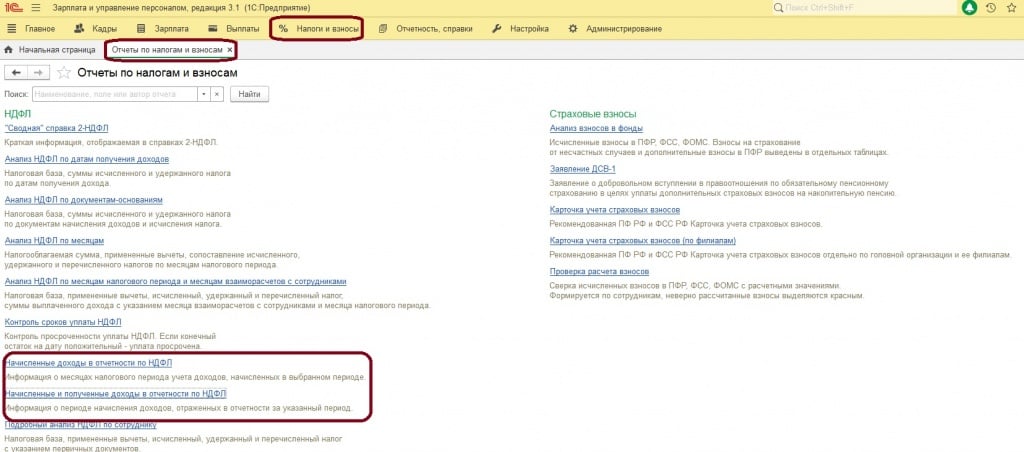Go to home page icon
The height and width of the screenshot is (452, 1024).
8,50
